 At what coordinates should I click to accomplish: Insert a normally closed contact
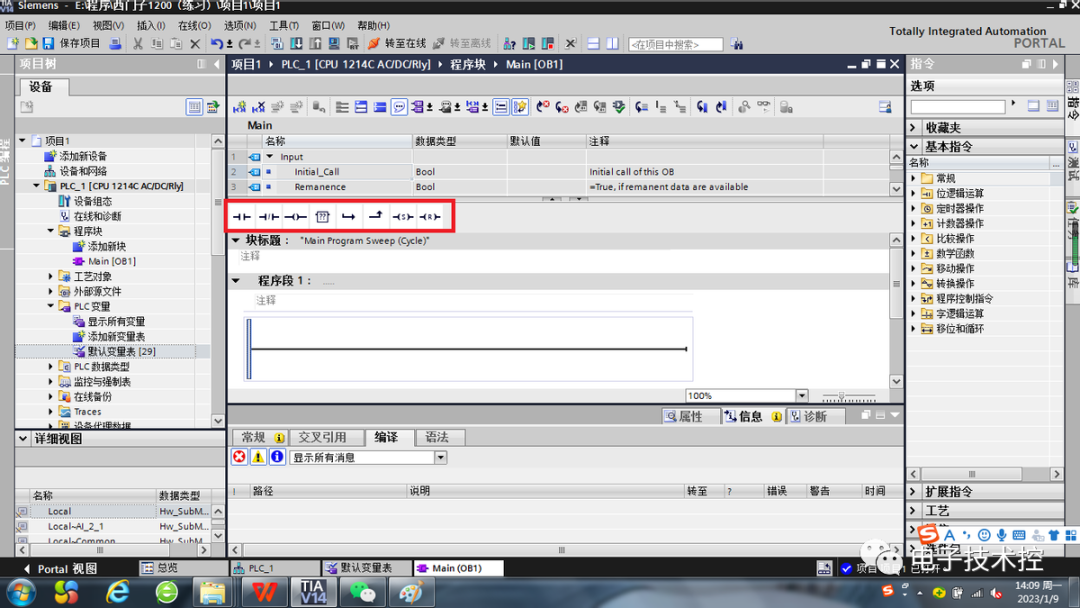[269, 217]
